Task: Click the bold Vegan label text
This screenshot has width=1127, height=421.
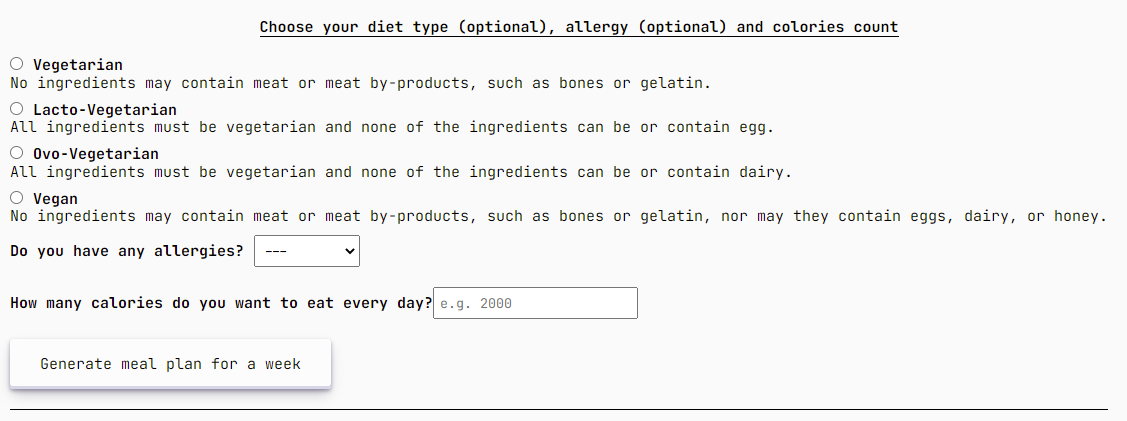Action: click(55, 199)
